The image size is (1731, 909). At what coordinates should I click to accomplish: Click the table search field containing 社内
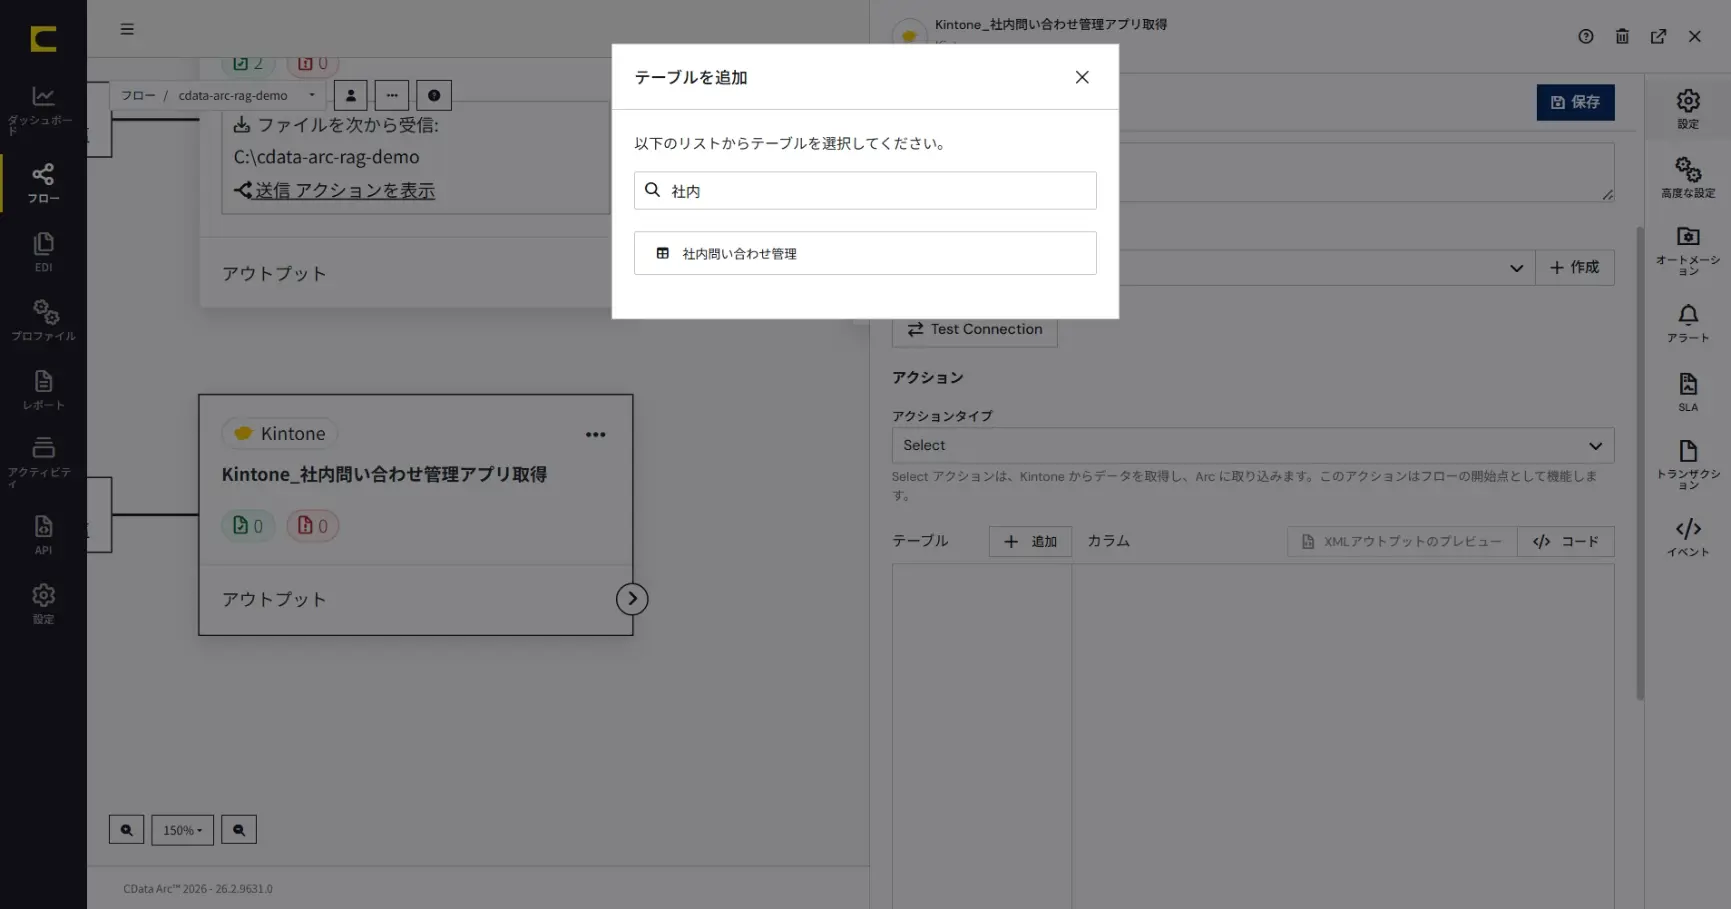(x=865, y=191)
